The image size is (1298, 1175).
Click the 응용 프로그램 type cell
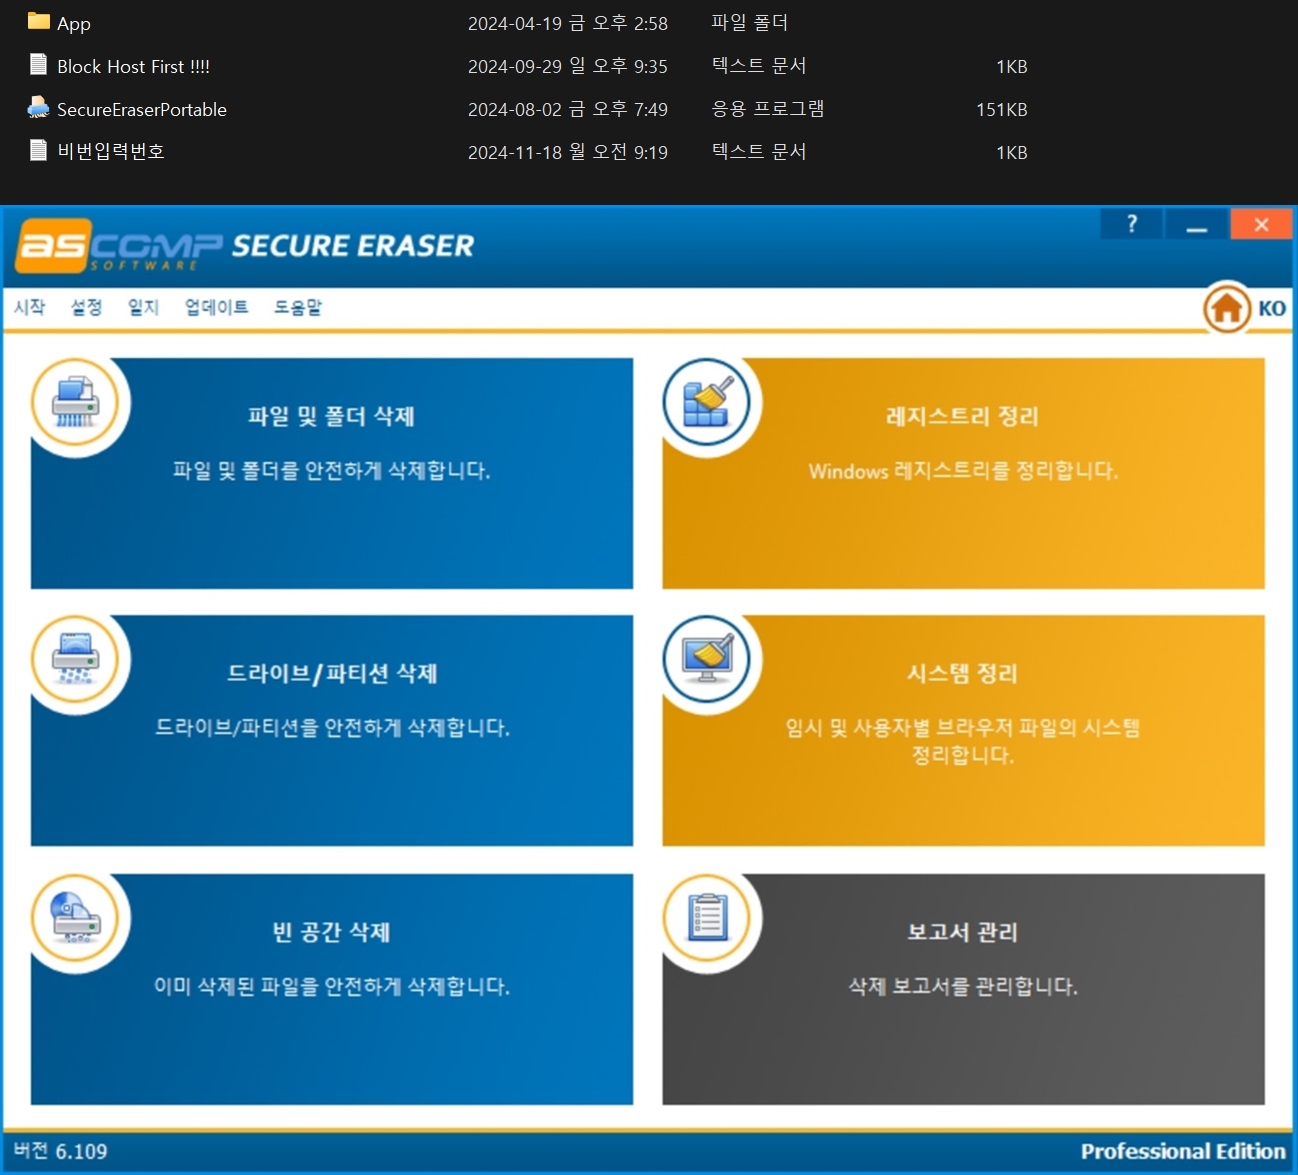(768, 108)
